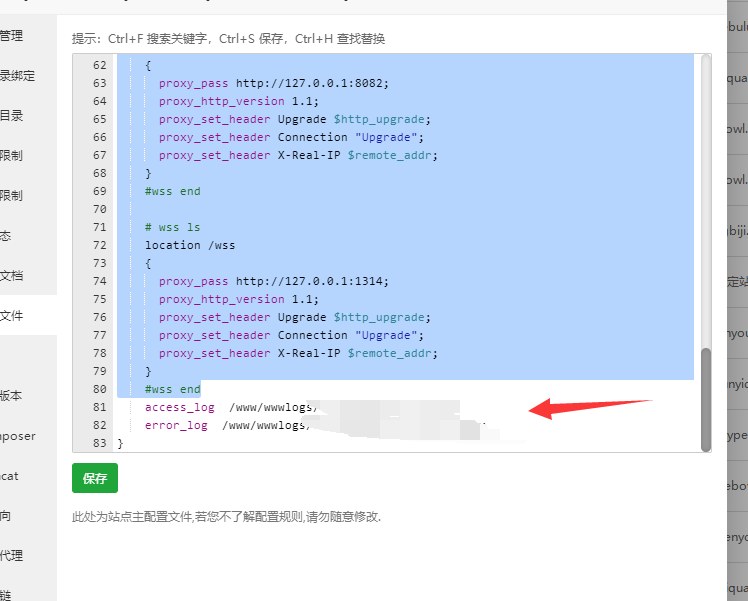This screenshot has height=601, width=748.
Task: Click the error_log directive on line 82
Action: coord(176,425)
